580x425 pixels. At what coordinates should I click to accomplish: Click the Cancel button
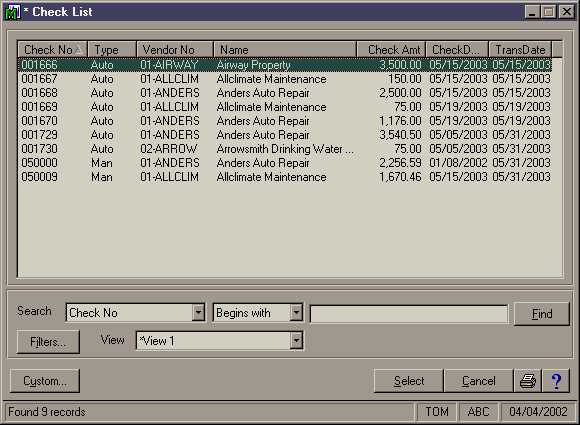click(x=478, y=381)
